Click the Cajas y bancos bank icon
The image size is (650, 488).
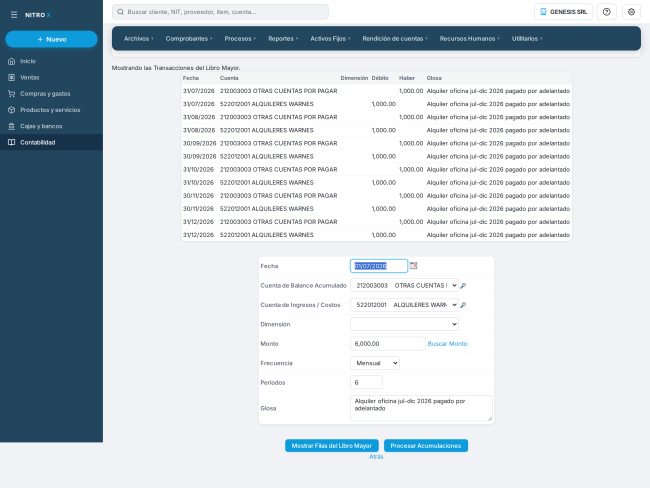(12, 126)
